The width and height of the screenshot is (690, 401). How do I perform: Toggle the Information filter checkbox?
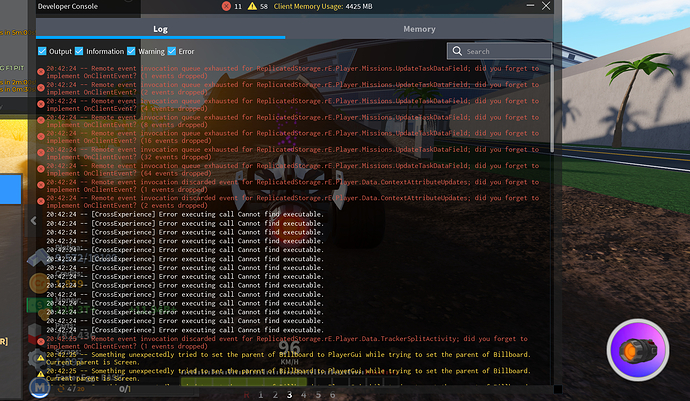click(79, 51)
